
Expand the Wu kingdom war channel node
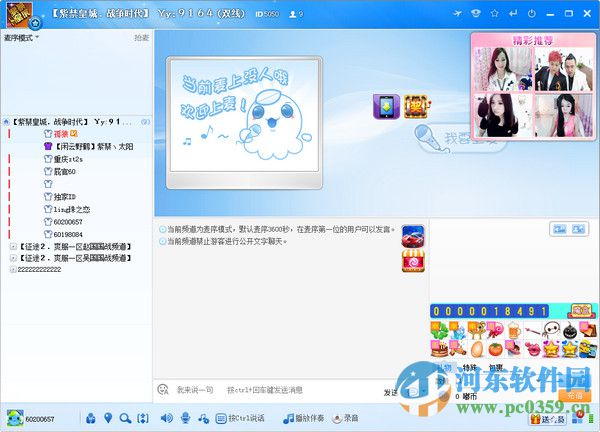(x=13, y=258)
